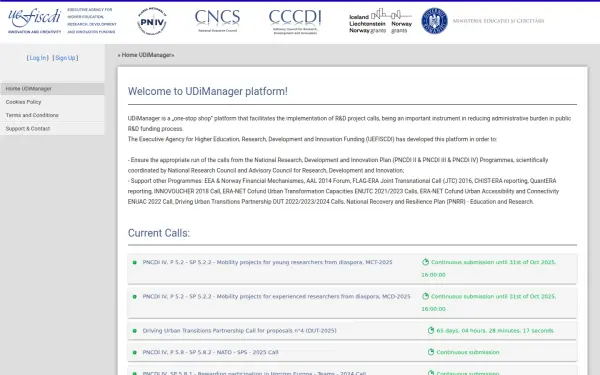Click the PN IV circular logo

click(x=152, y=21)
